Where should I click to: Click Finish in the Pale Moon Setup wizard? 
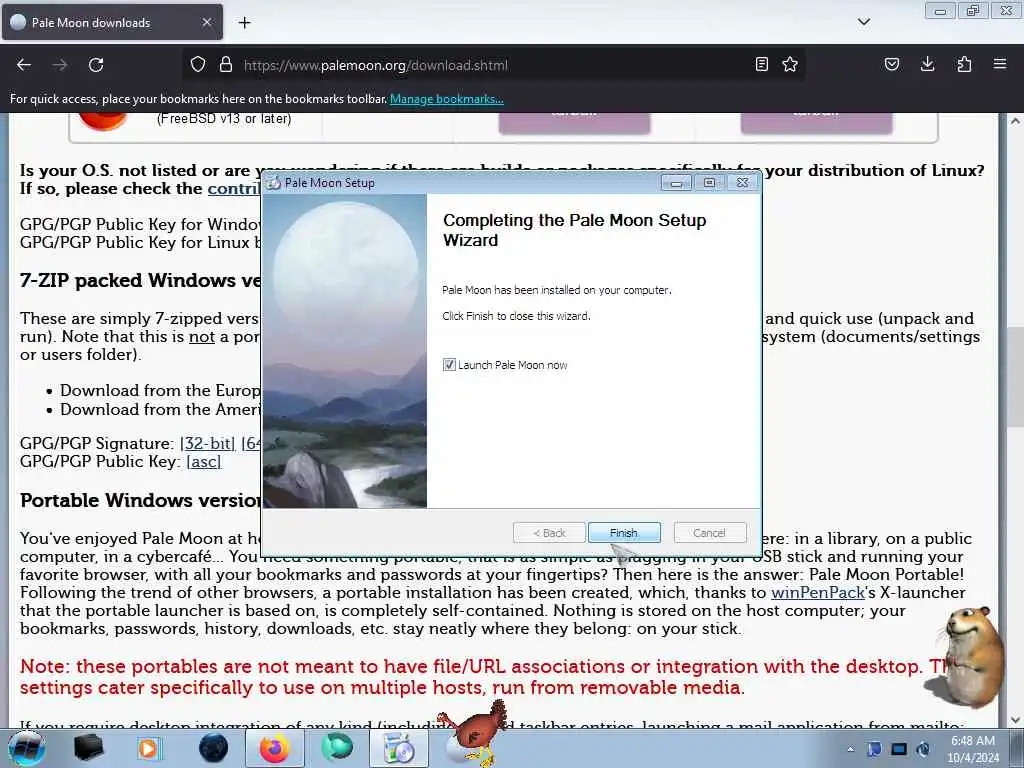624,533
